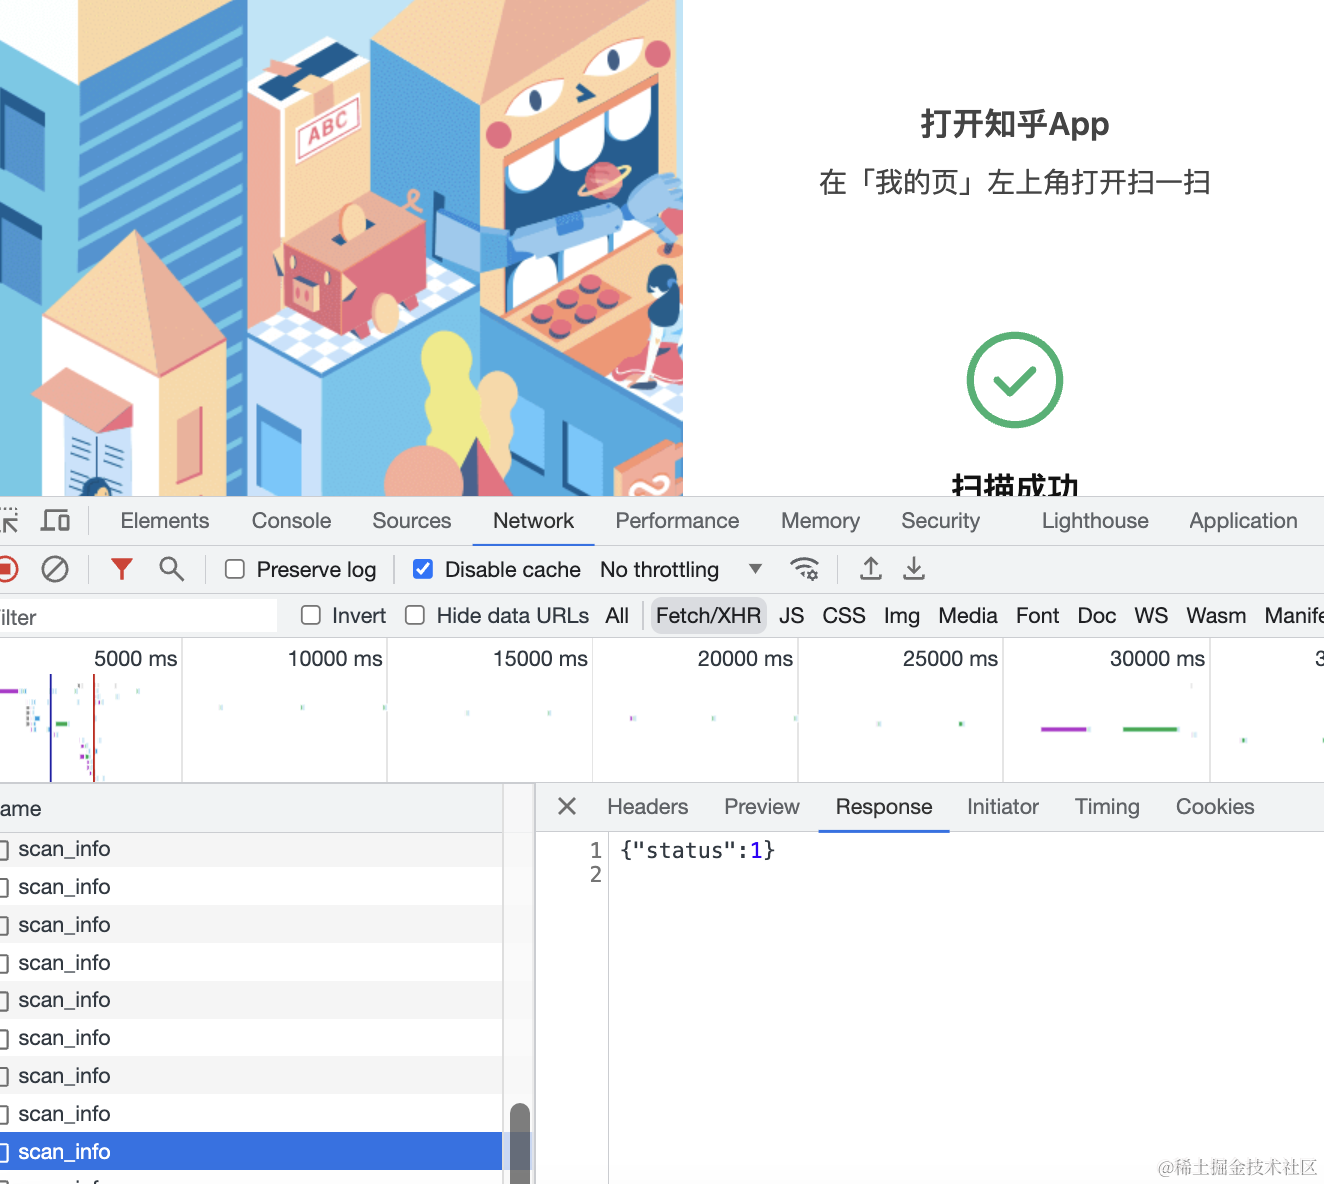Screen dimensions: 1324x1184
Task: Switch to the Console tab
Action: pyautogui.click(x=291, y=521)
